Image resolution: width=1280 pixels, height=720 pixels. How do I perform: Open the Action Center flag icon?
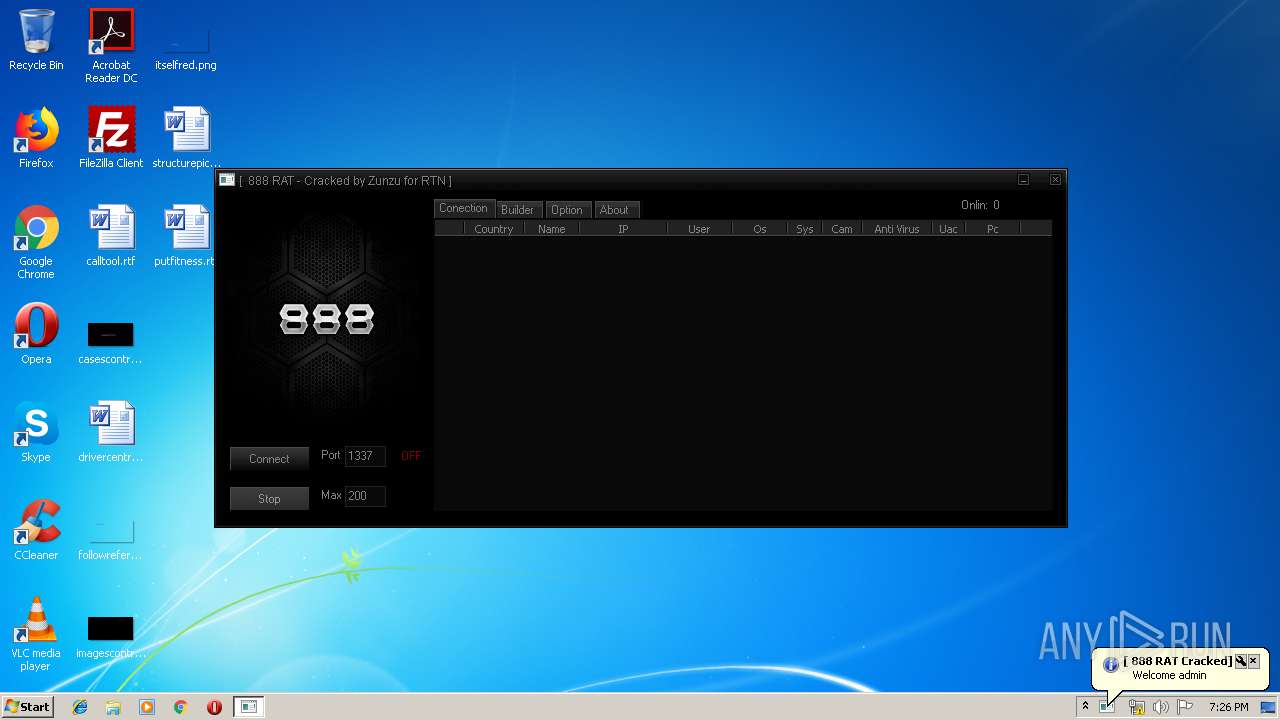pyautogui.click(x=1185, y=707)
